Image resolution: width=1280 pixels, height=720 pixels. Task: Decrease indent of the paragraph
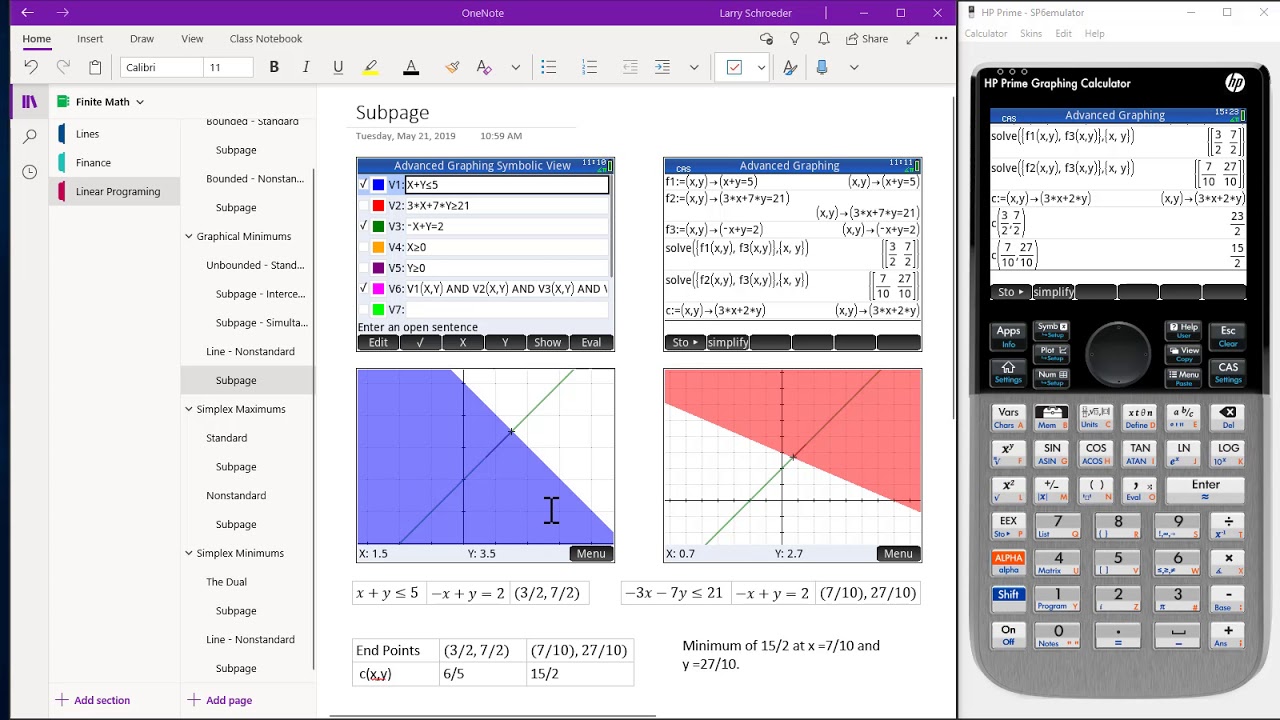tap(630, 67)
